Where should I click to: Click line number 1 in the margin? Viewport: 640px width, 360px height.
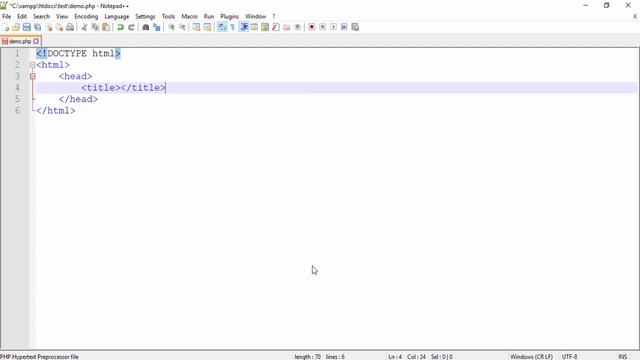coord(17,53)
